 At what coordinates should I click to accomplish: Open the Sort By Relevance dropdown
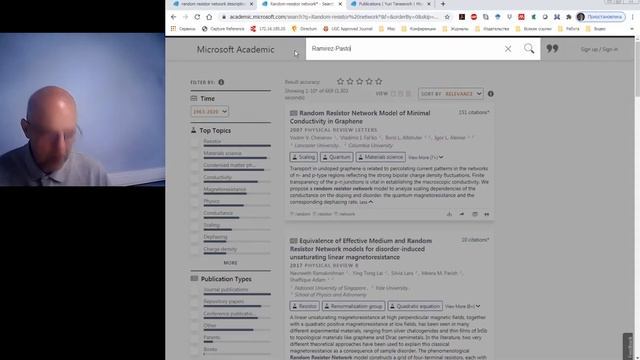click(451, 94)
